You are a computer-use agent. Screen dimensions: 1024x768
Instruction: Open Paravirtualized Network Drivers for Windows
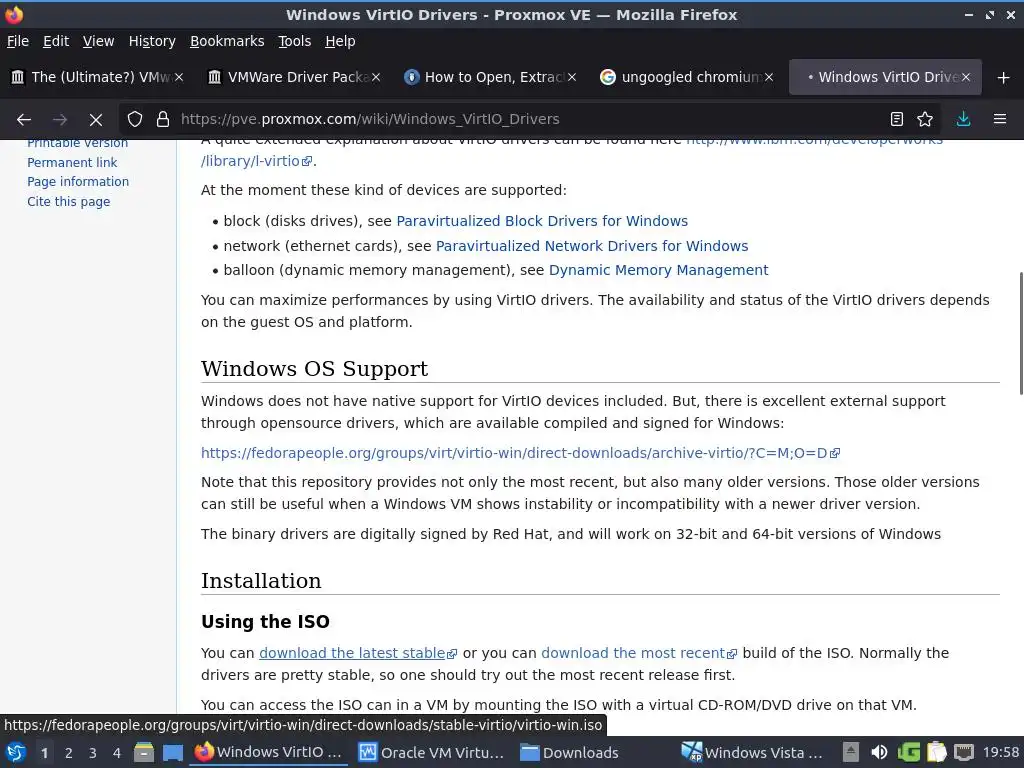[x=592, y=246]
